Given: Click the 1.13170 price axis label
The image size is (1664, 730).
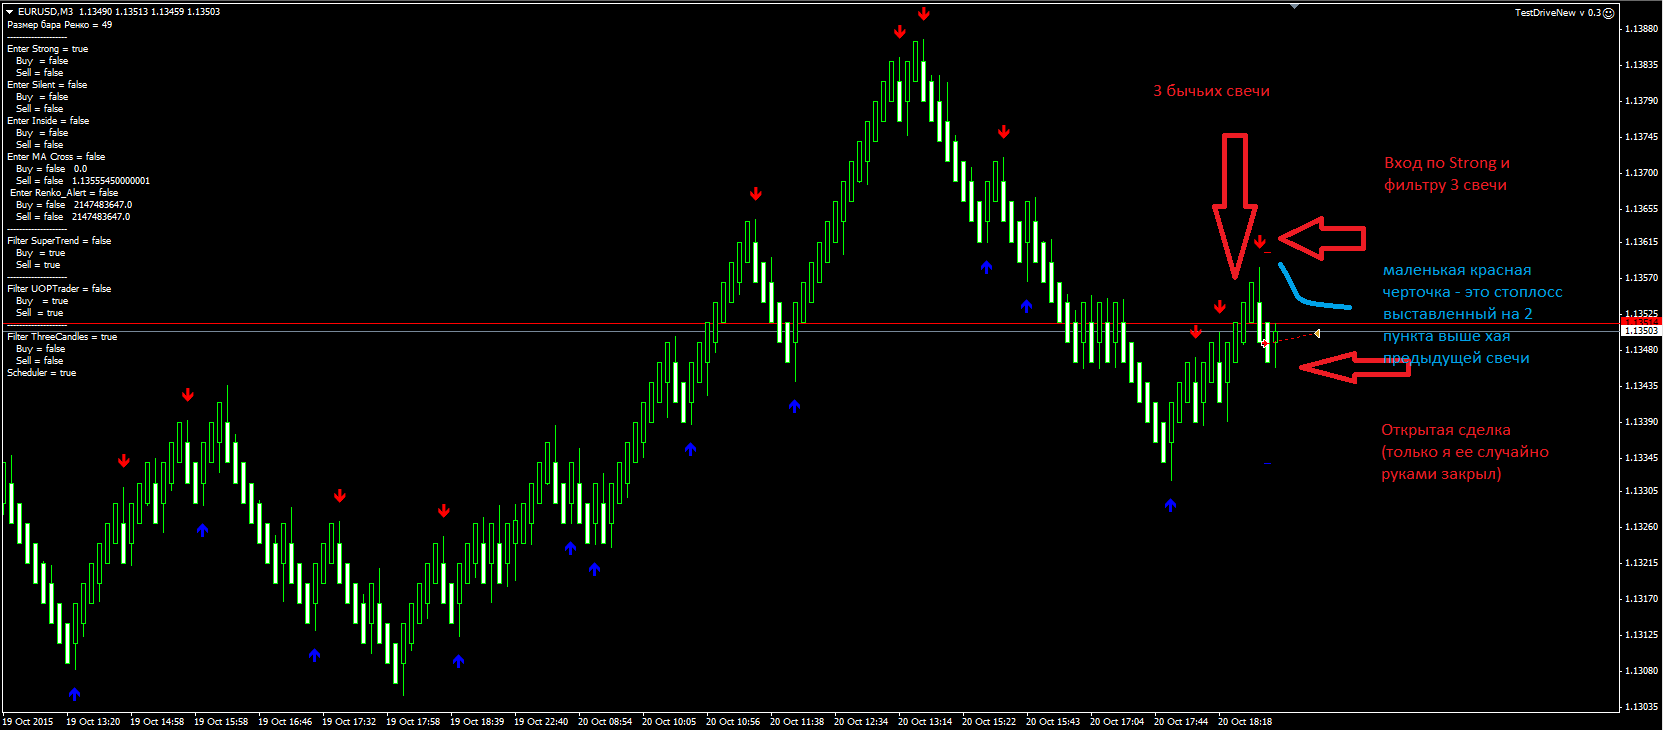Looking at the screenshot, I should point(1642,599).
